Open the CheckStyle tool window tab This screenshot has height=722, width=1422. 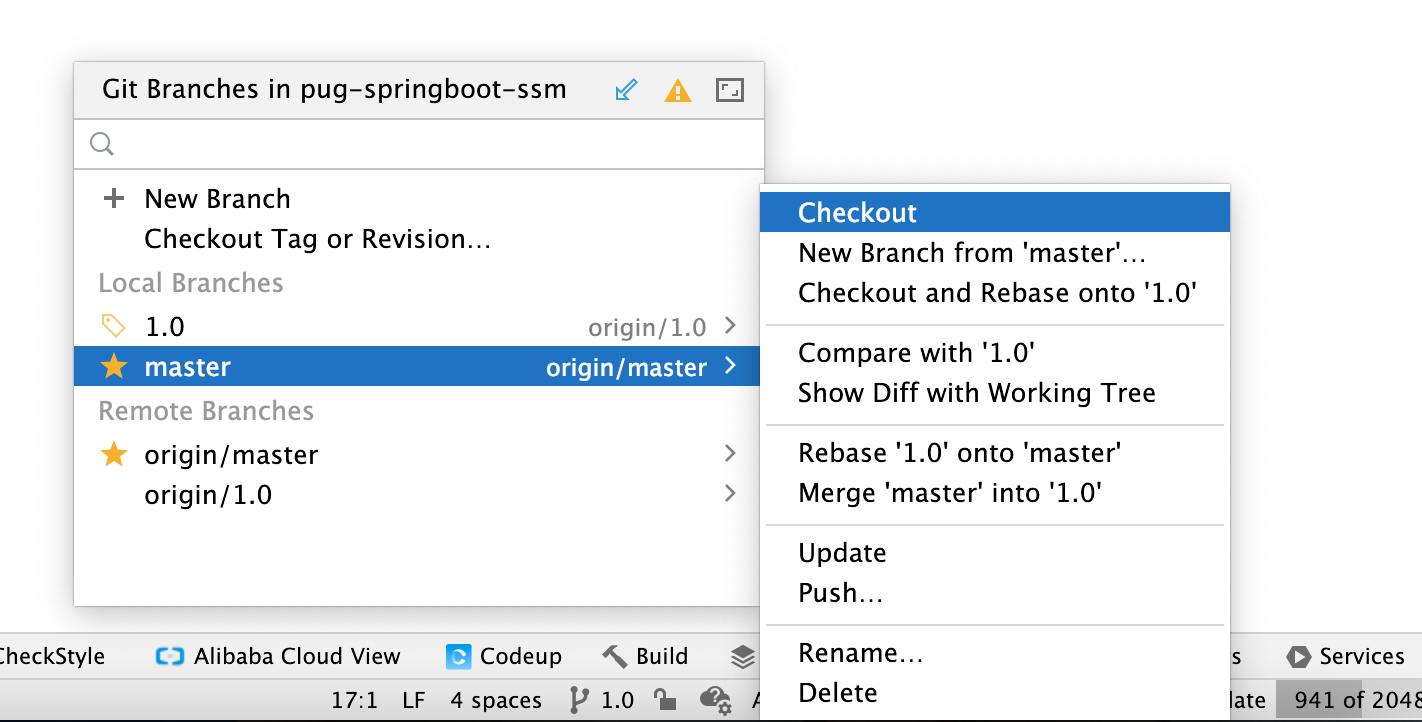click(52, 657)
